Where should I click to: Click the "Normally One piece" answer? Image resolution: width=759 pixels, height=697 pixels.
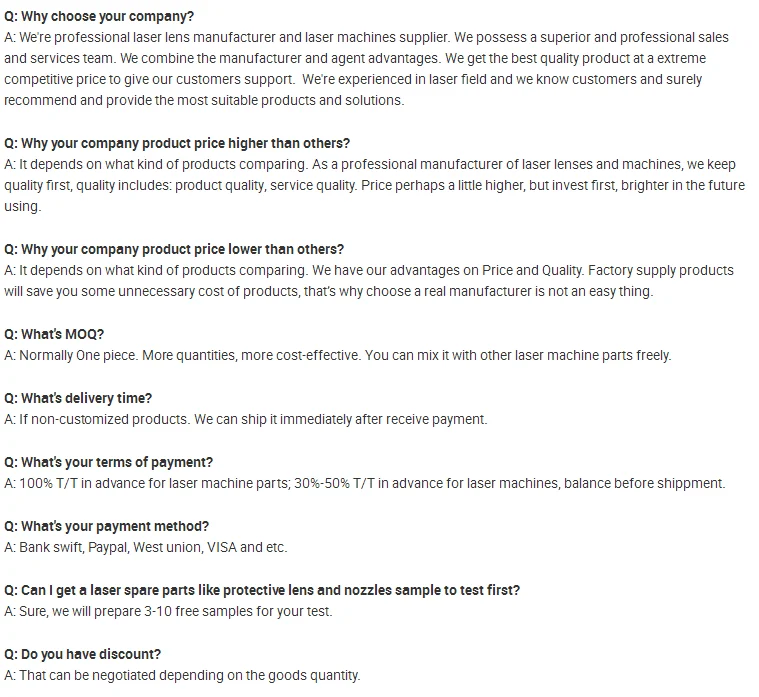pos(337,355)
